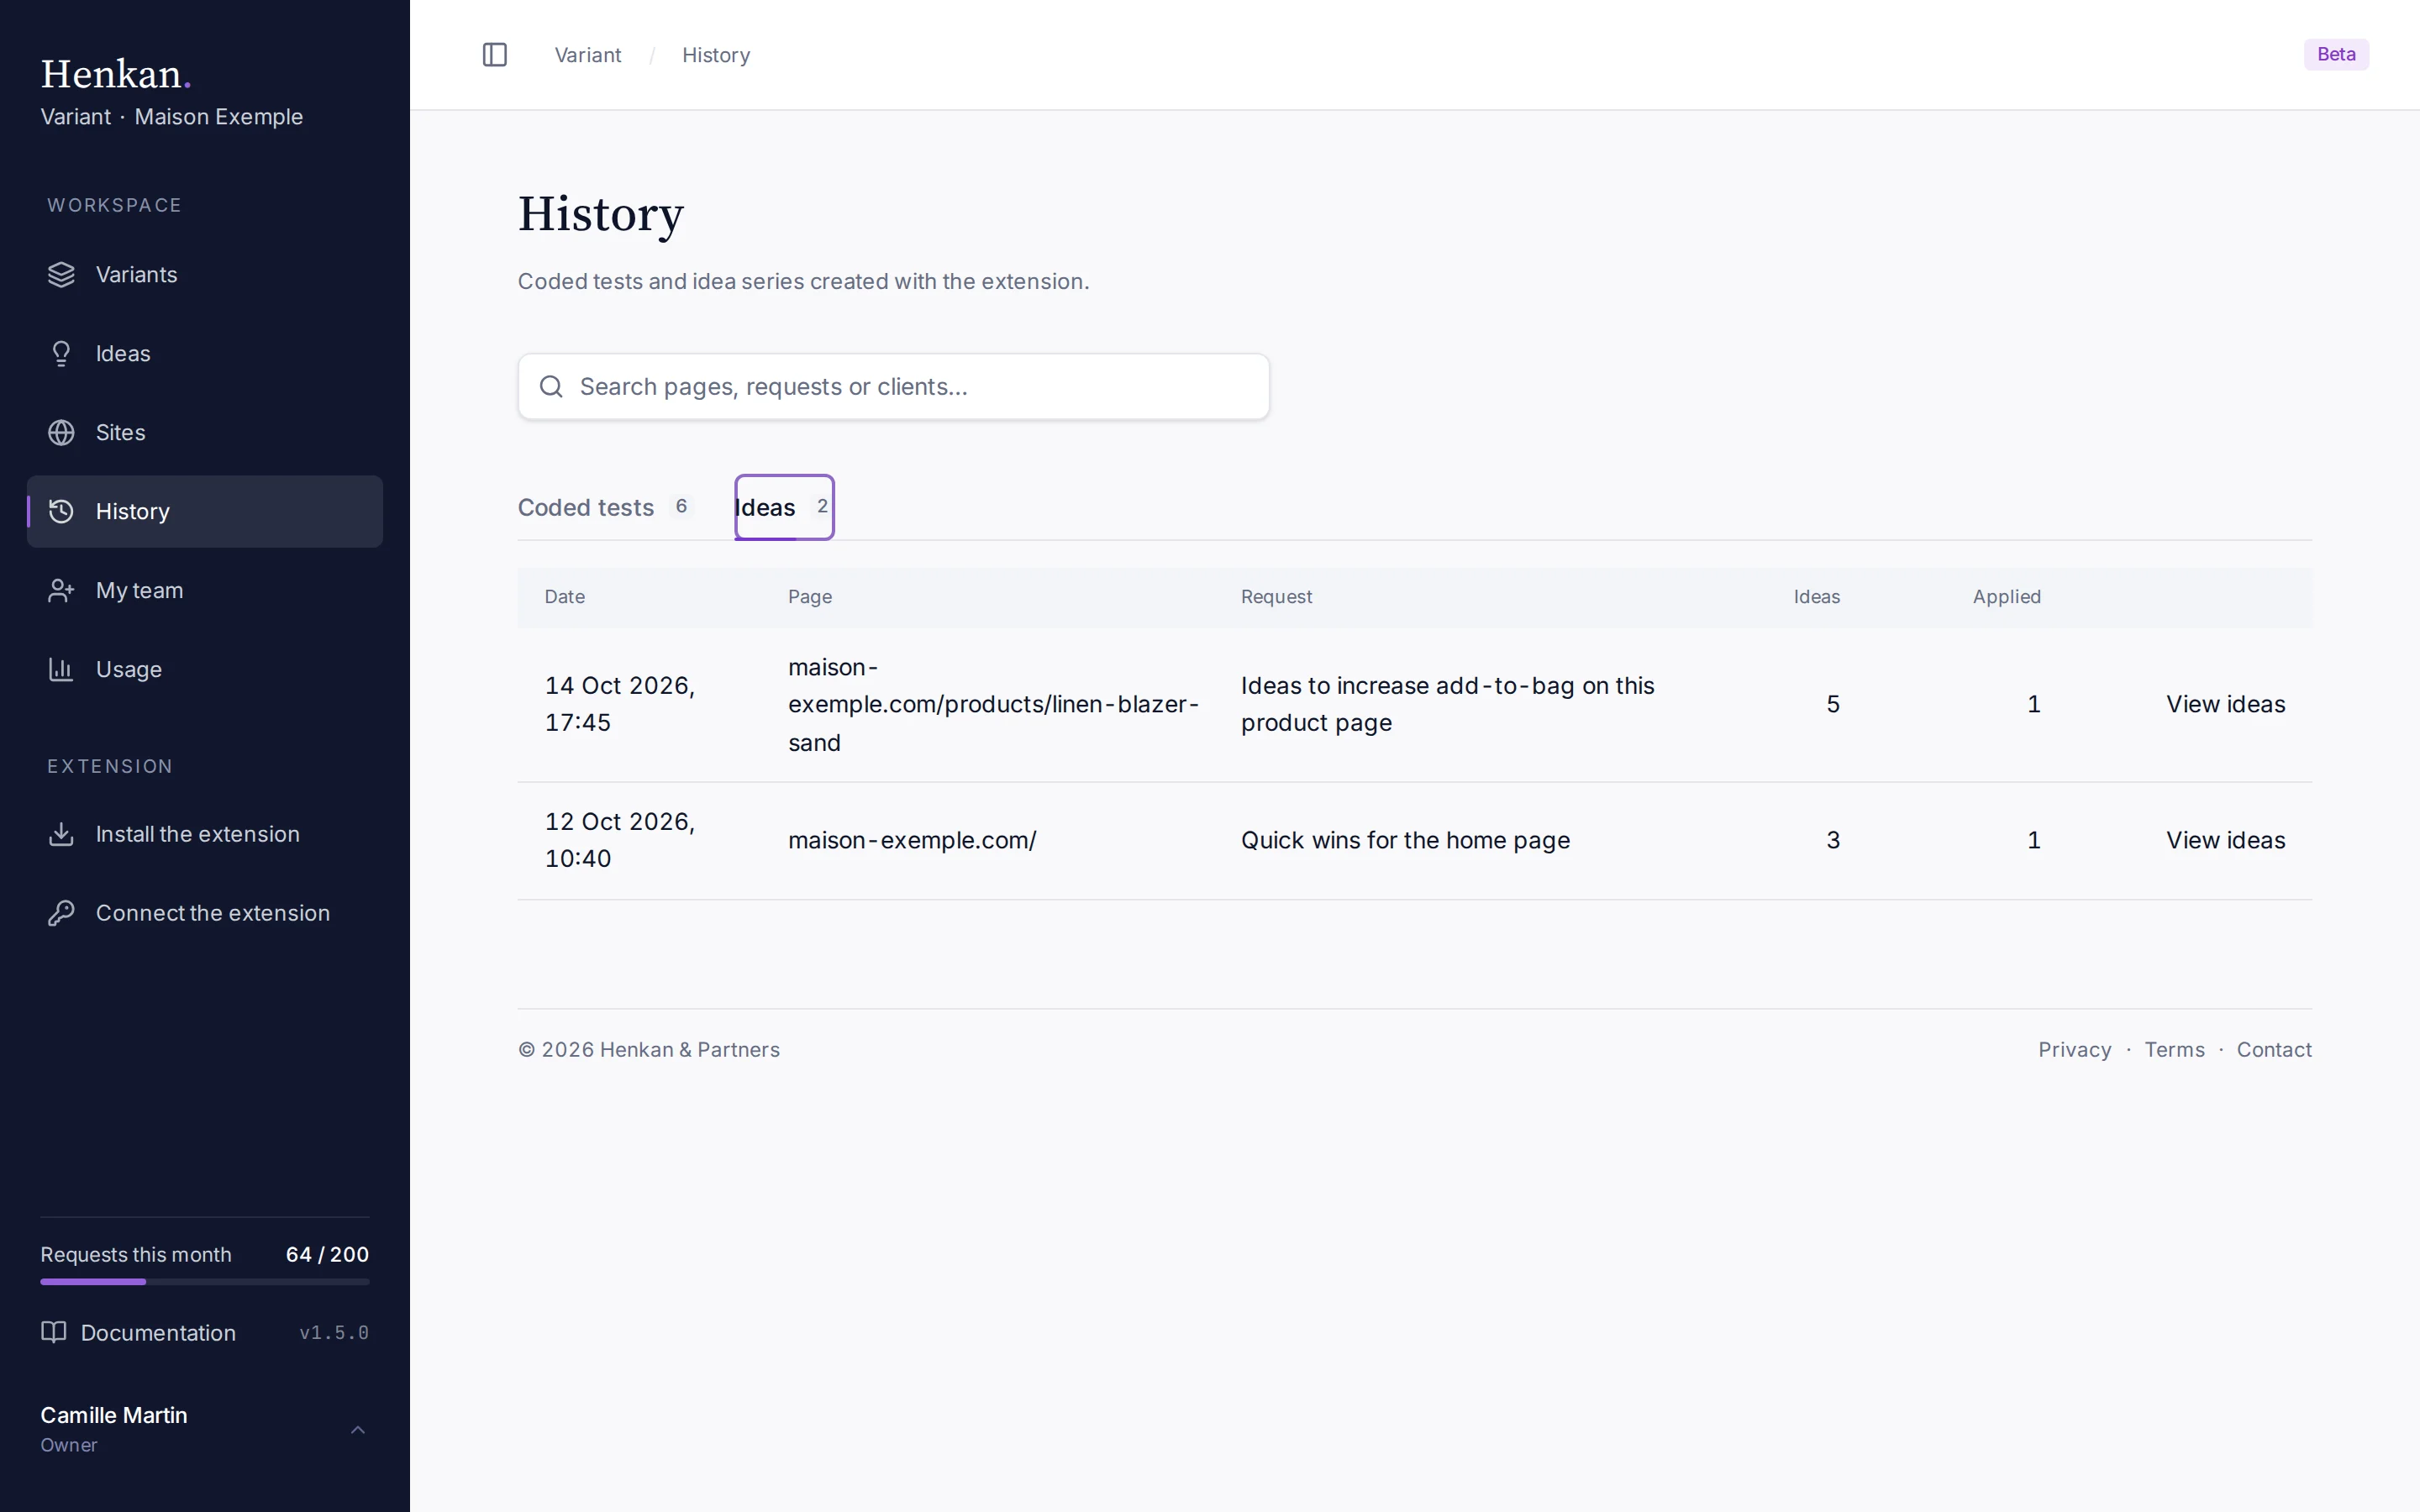Click the '64 / 200' requests count
2420x1512 pixels.
[x=327, y=1255]
